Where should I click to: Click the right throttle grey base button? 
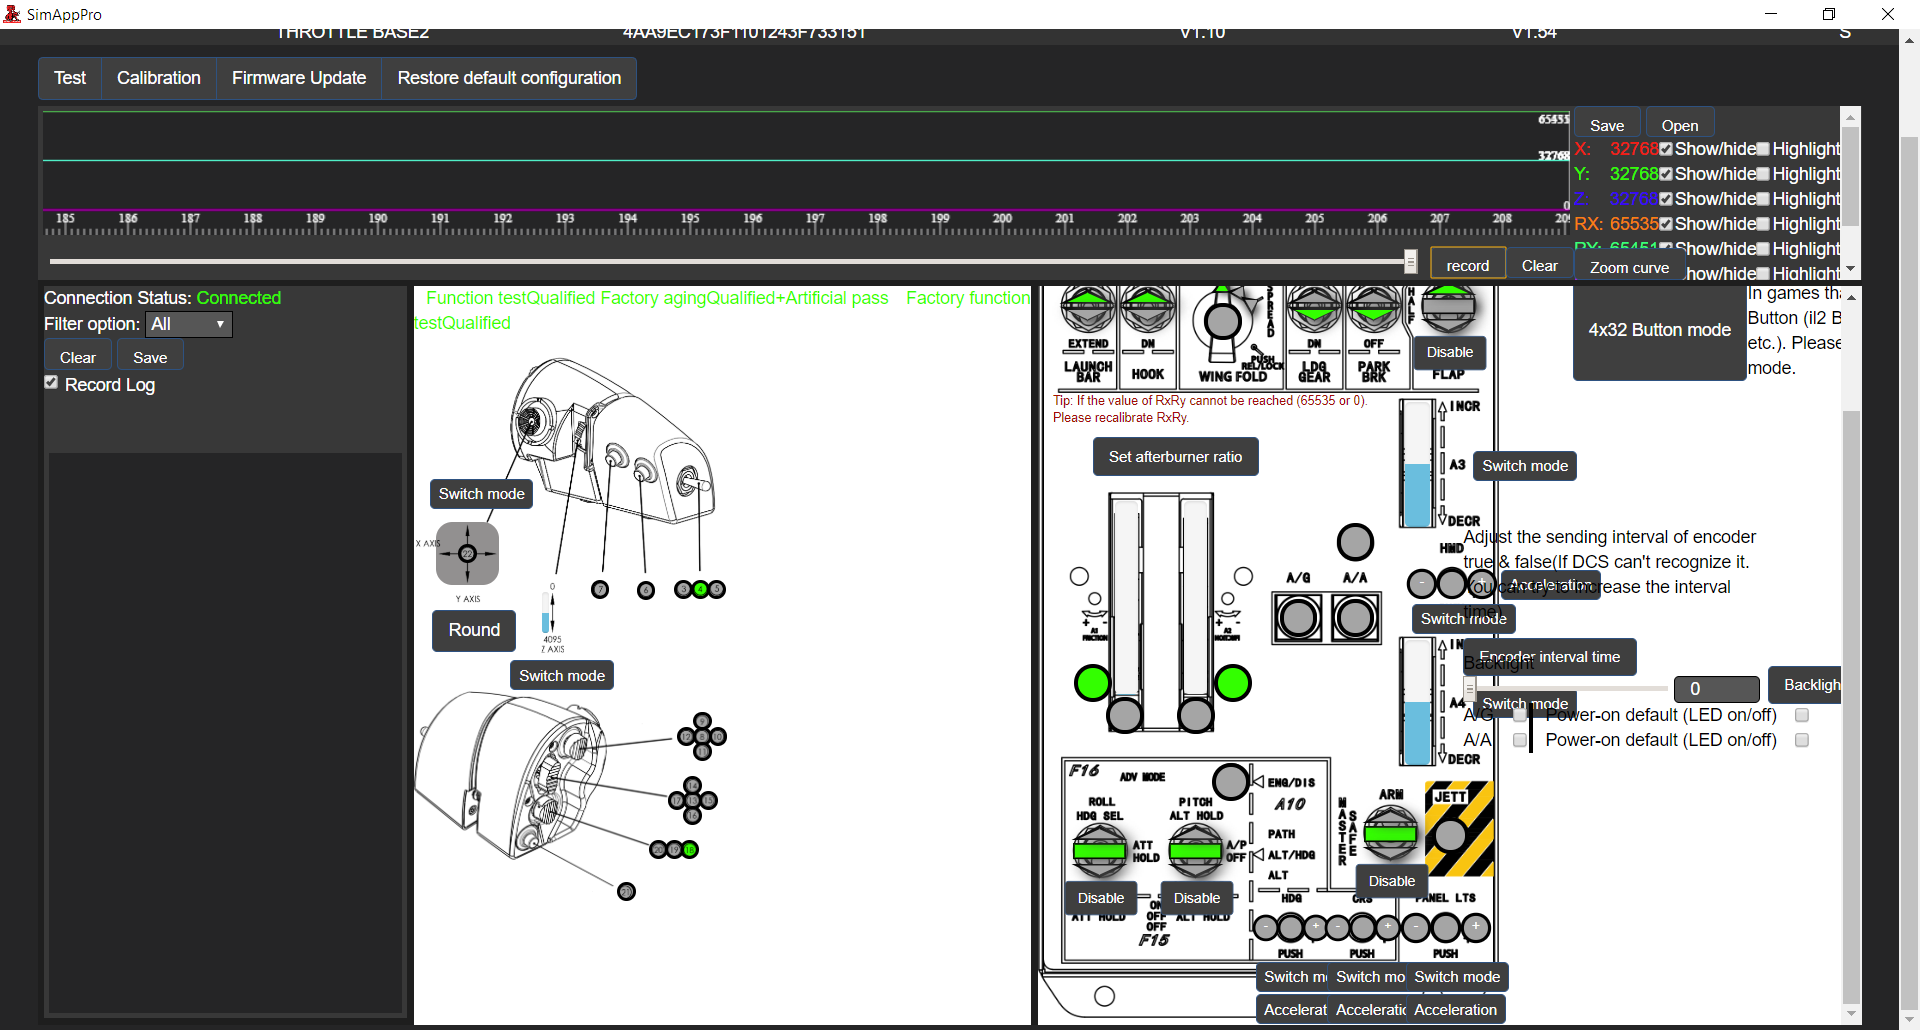[1196, 715]
